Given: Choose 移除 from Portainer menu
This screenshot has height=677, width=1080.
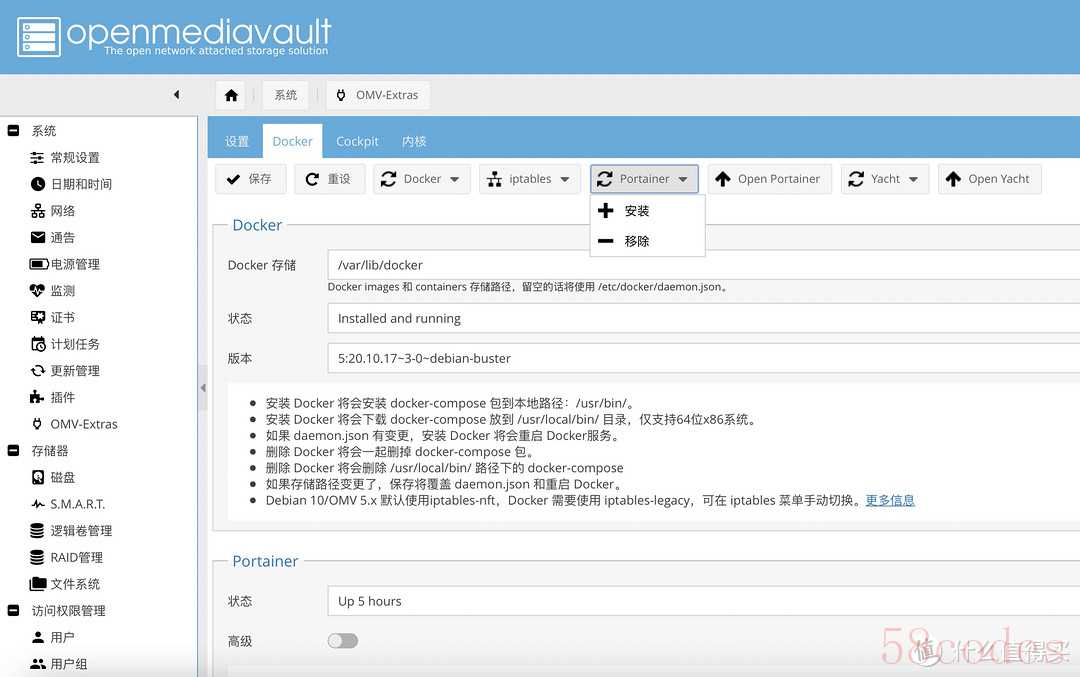Looking at the screenshot, I should (647, 241).
